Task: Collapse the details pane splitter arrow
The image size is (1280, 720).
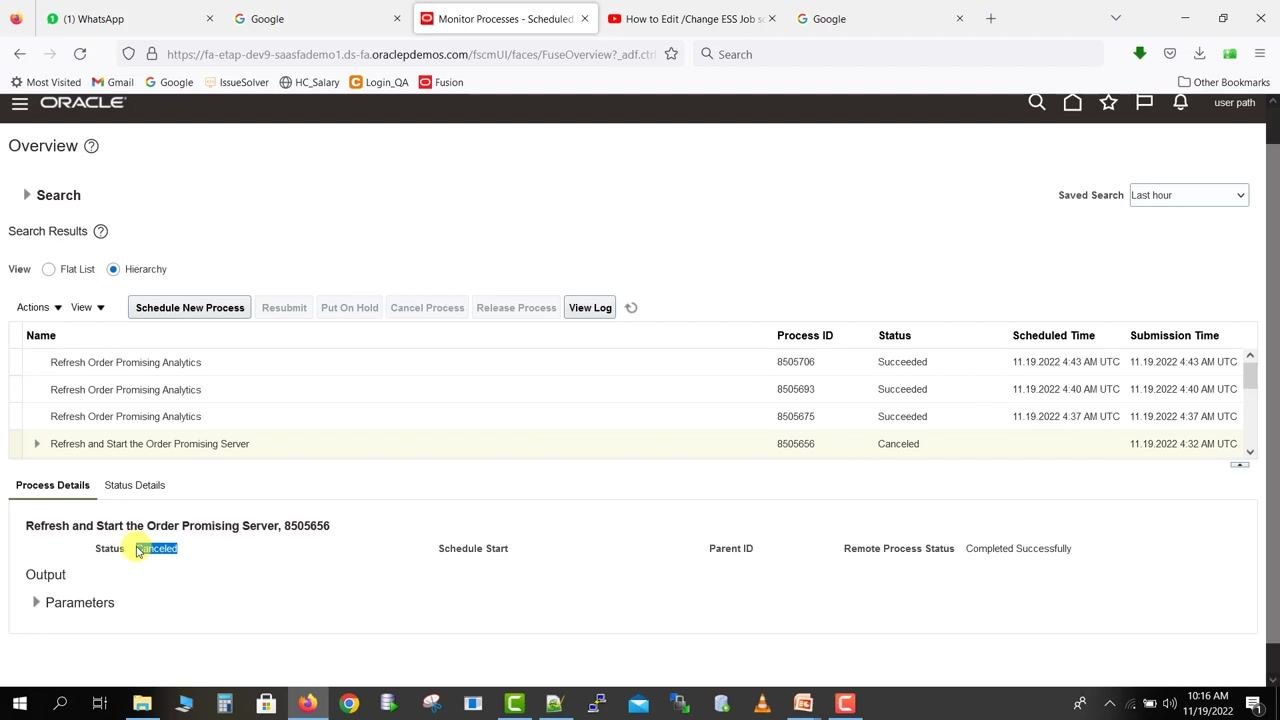Action: [1240, 464]
